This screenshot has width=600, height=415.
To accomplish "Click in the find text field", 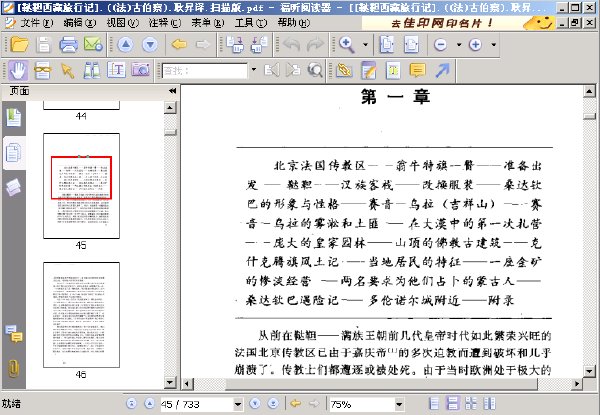I will click(x=204, y=70).
